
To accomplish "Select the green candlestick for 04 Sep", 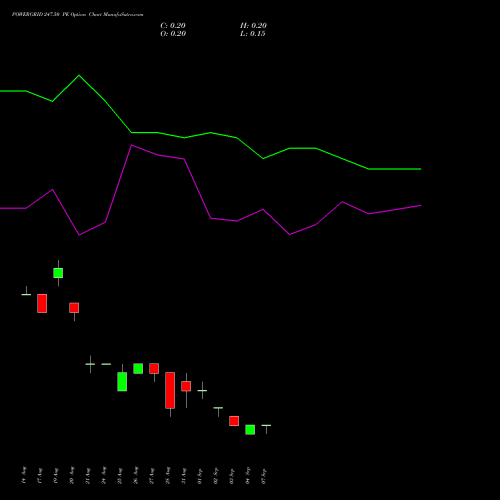I will click(250, 430).
